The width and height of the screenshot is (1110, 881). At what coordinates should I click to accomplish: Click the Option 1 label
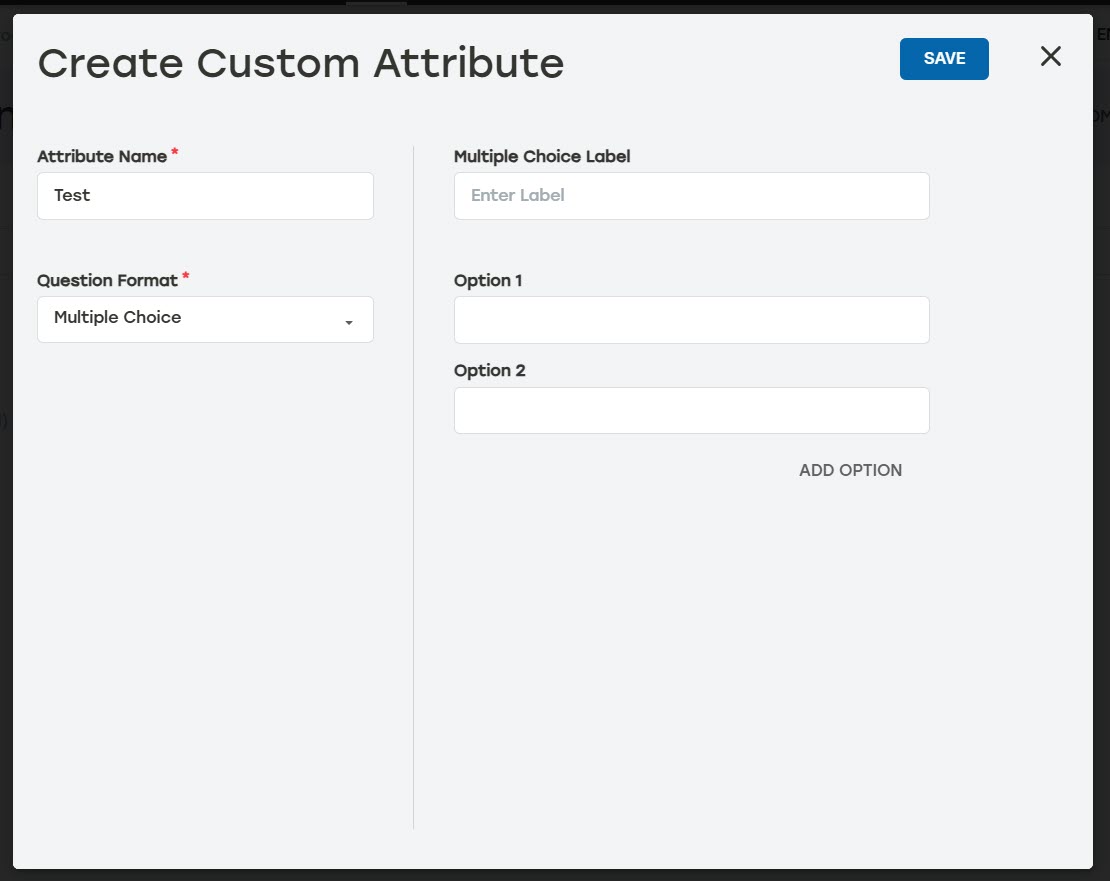(x=488, y=280)
